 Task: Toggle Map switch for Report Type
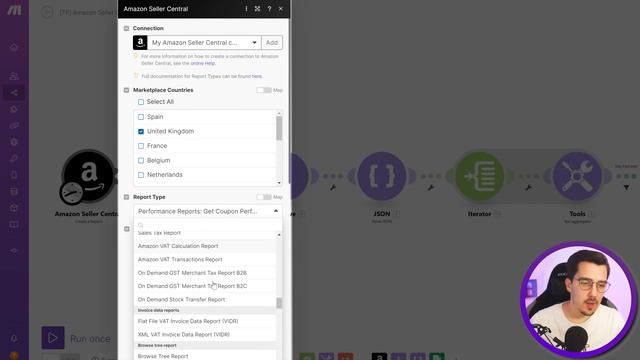tap(264, 197)
